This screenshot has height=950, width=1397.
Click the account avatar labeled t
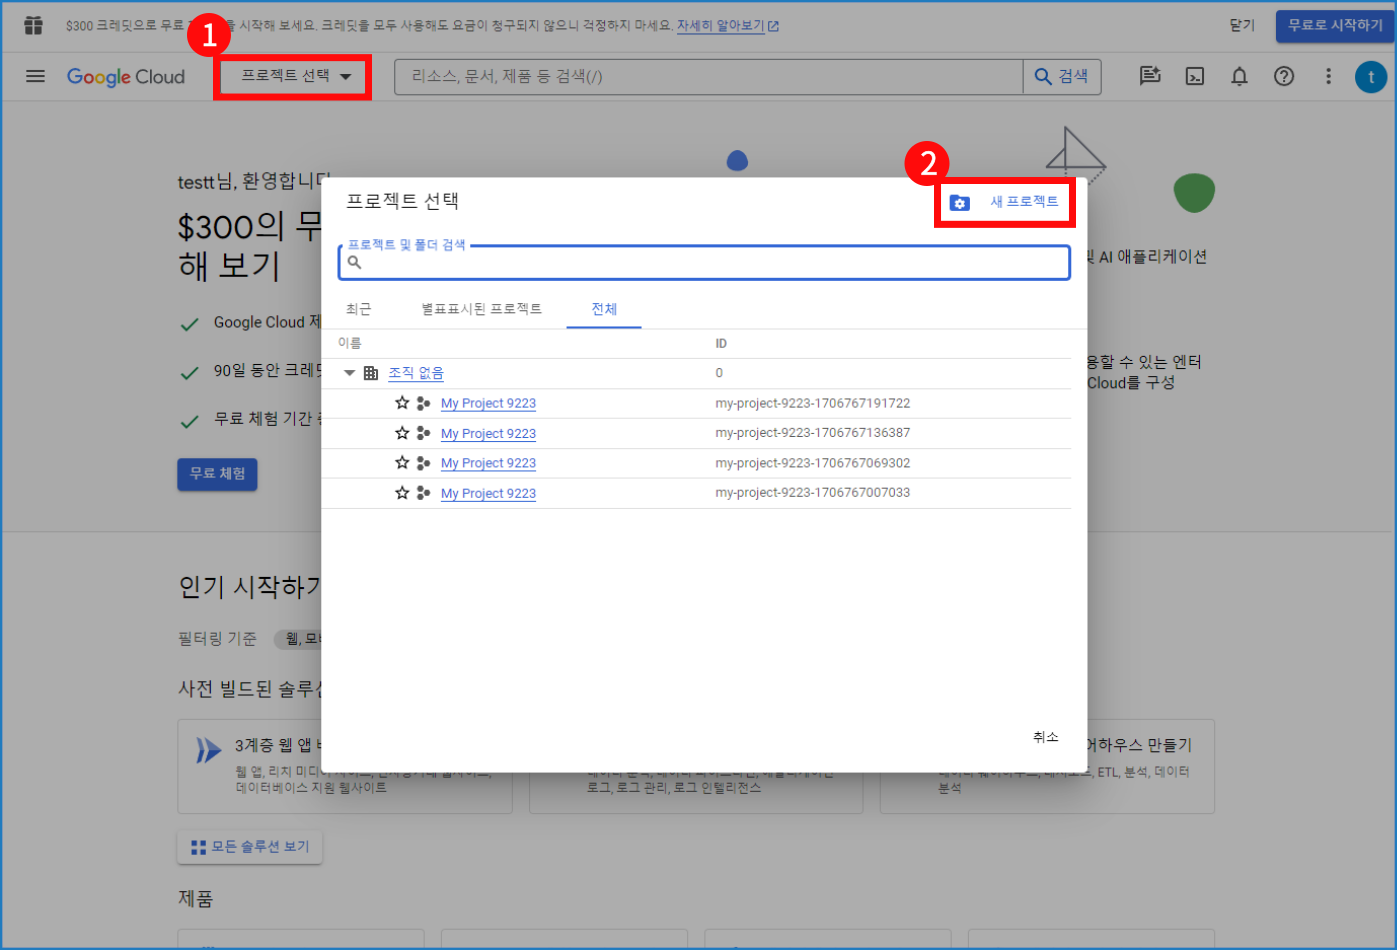[x=1371, y=76]
